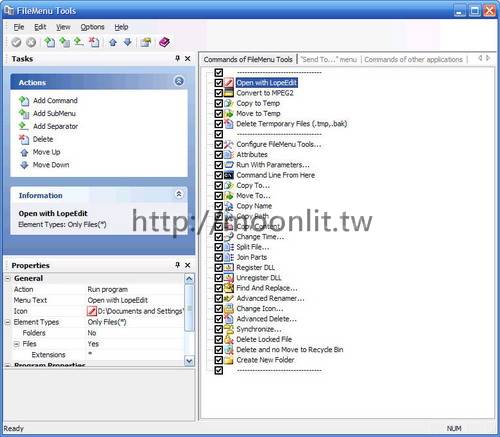This screenshot has height=437, width=500.
Task: Close the Tasks panel
Action: 188,59
